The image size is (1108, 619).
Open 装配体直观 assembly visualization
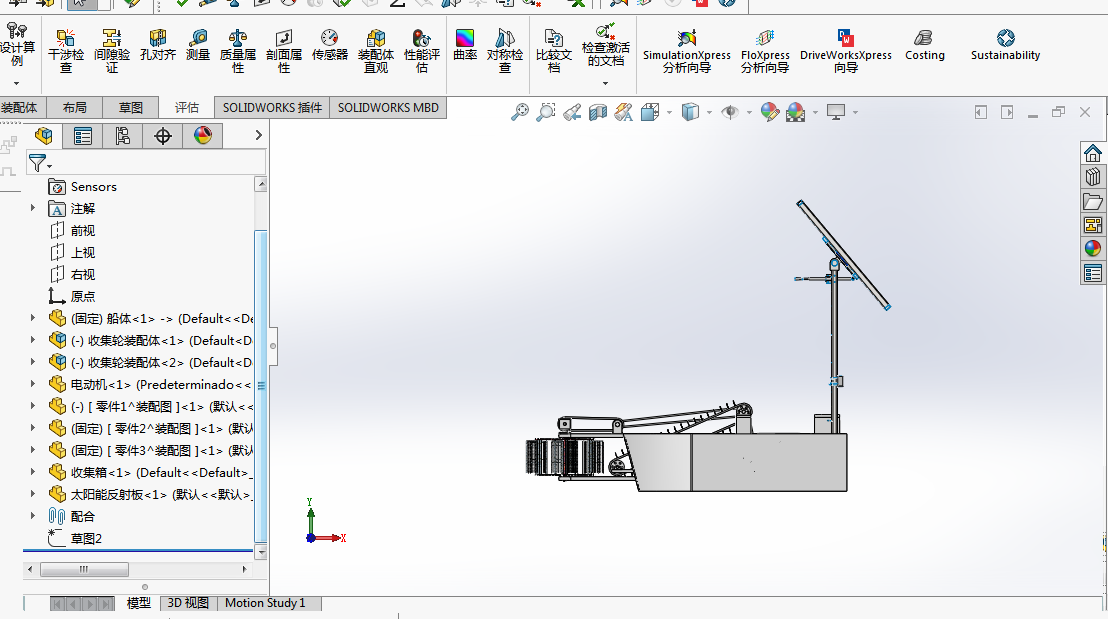tap(376, 51)
